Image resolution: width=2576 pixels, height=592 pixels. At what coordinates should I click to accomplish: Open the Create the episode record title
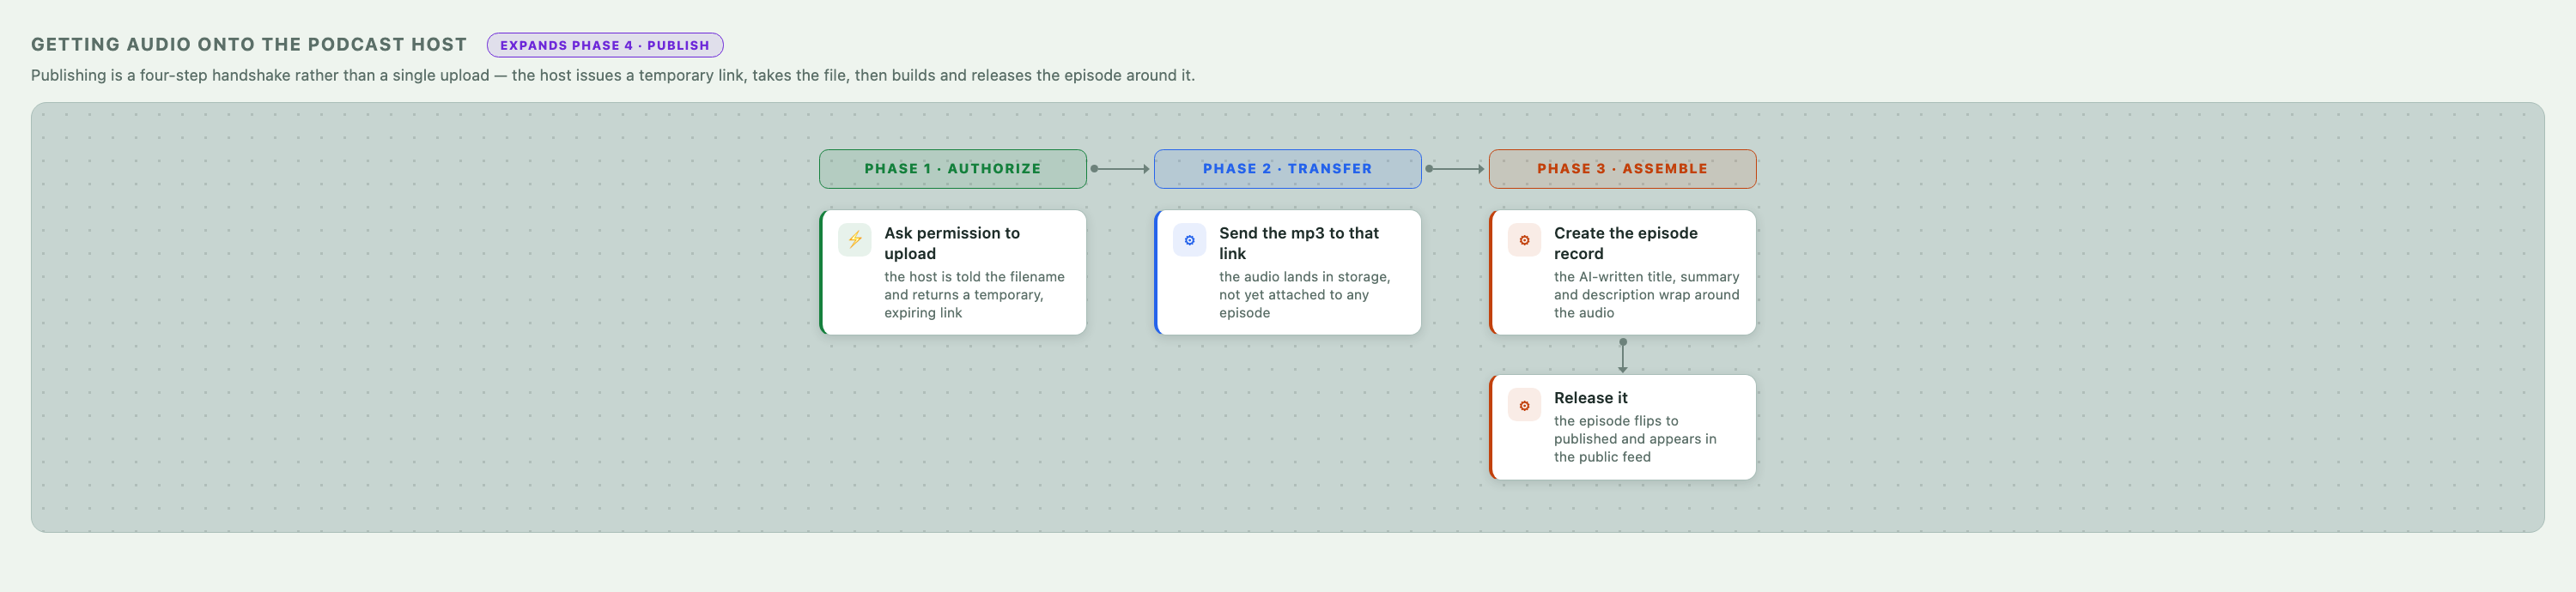click(1626, 243)
